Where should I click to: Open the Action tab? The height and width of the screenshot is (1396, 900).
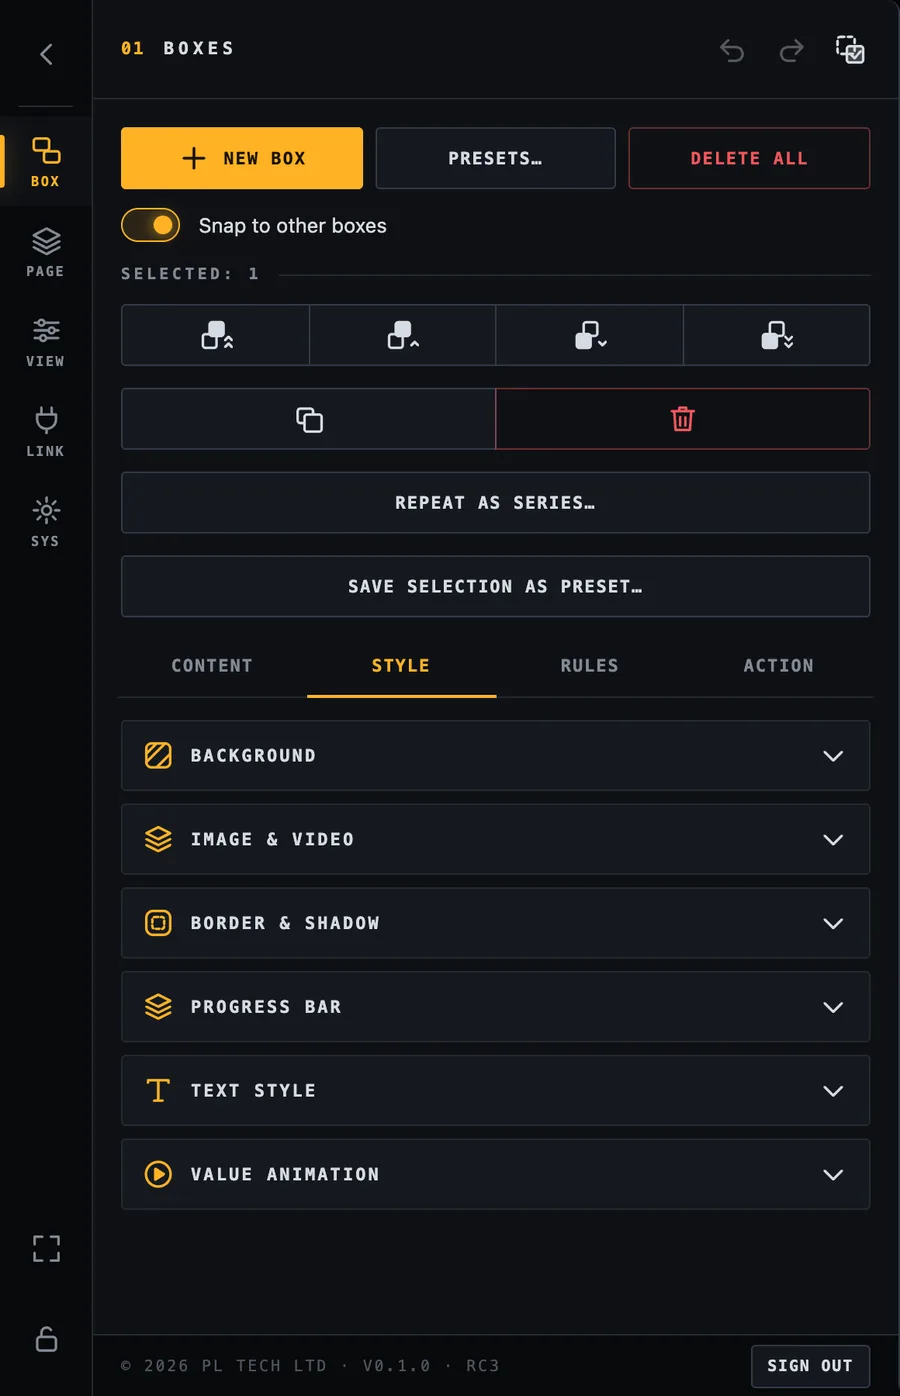[778, 666]
